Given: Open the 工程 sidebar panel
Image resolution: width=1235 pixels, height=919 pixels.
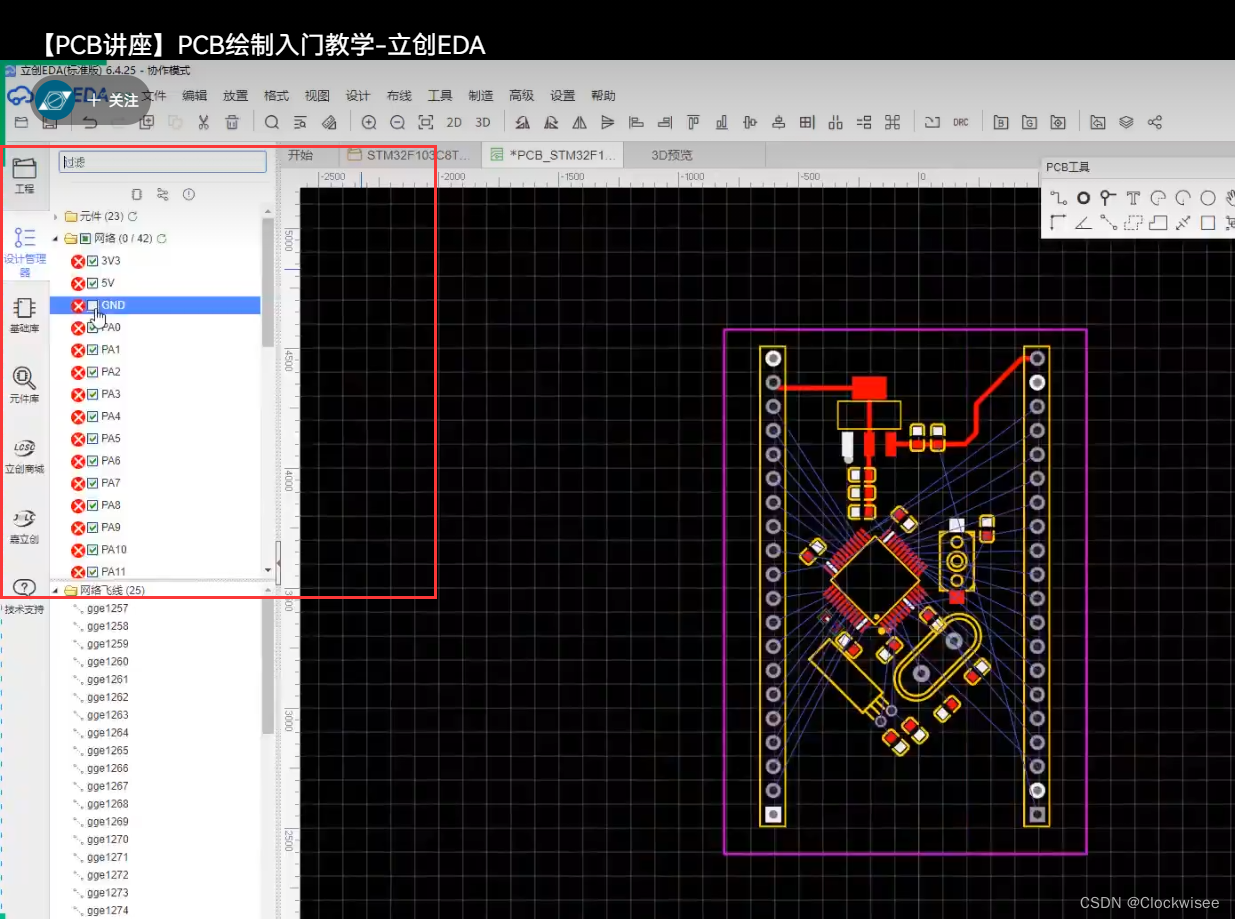Looking at the screenshot, I should (25, 175).
